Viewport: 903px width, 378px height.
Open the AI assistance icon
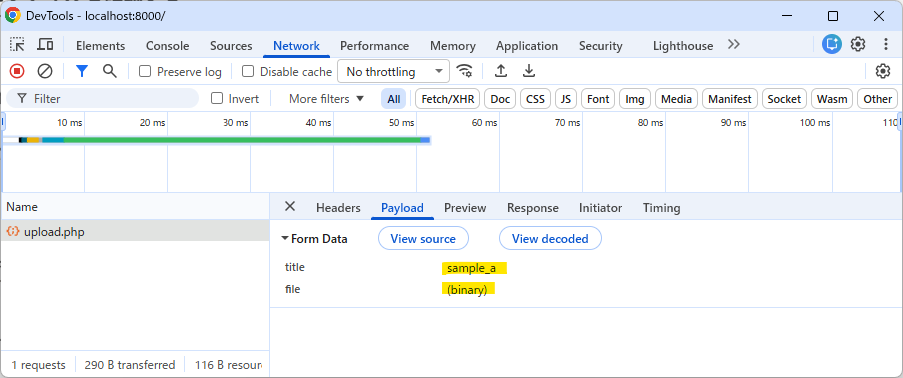[832, 44]
